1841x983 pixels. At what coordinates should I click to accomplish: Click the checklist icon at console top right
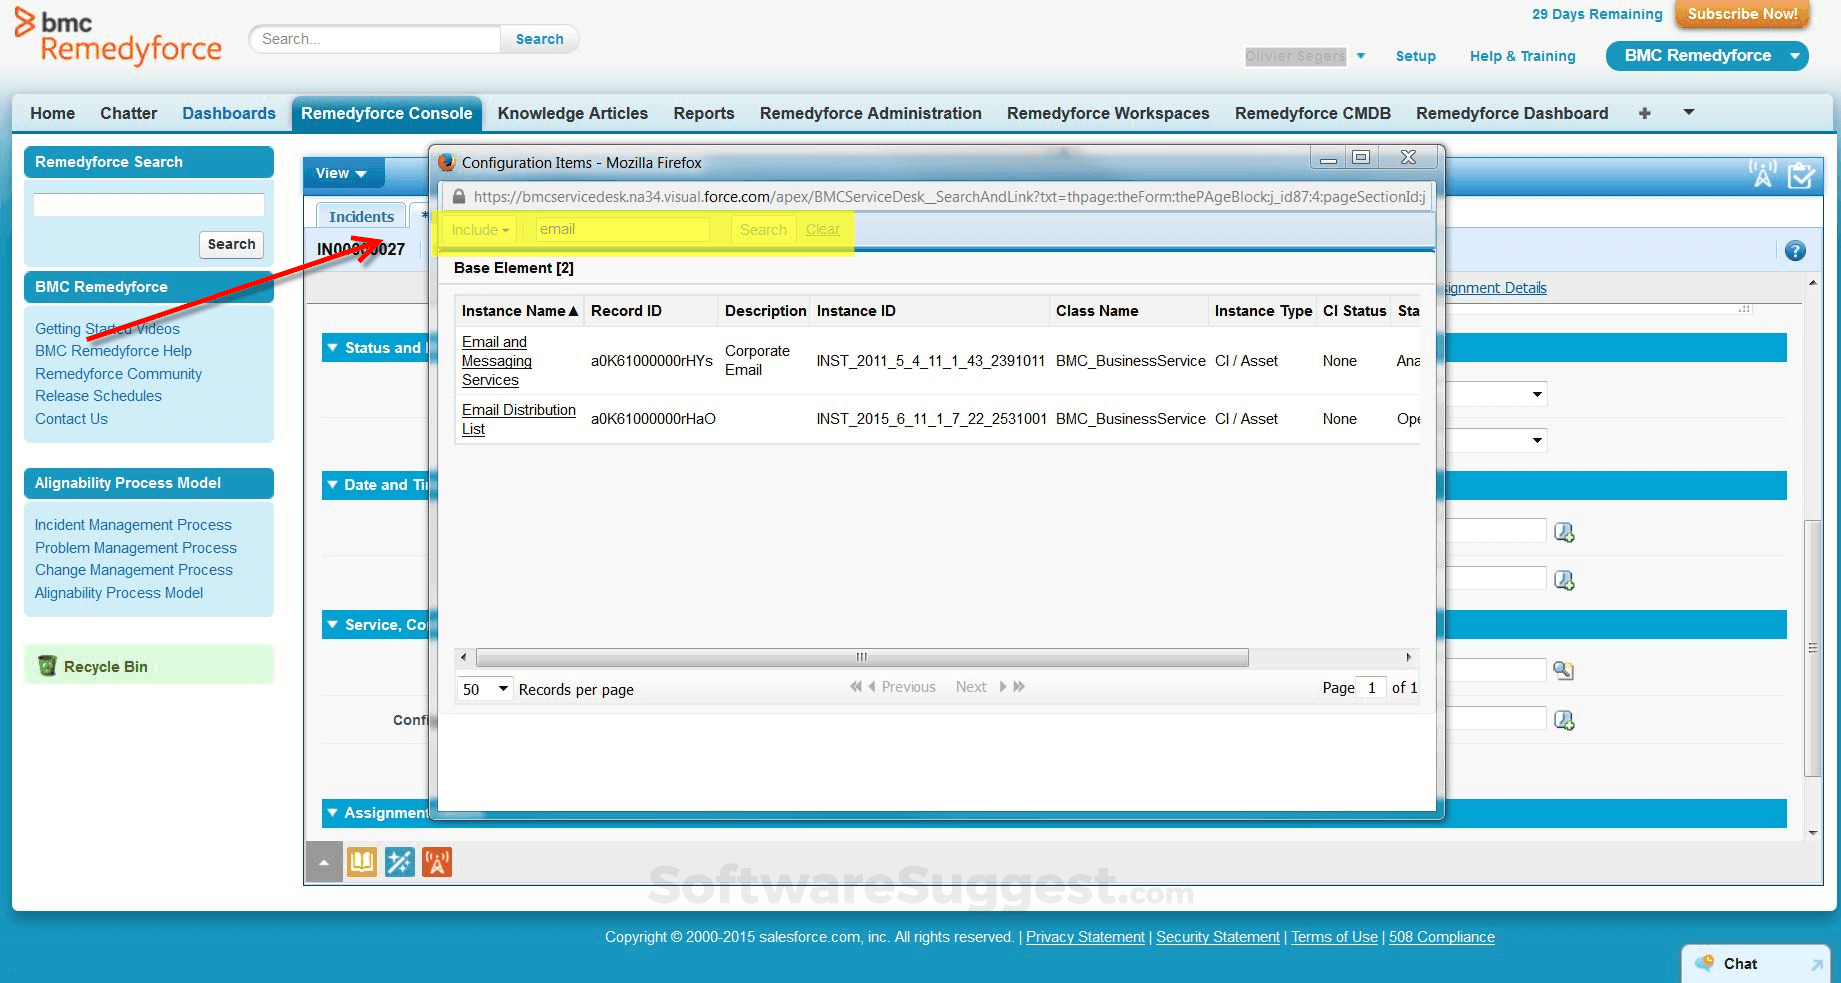point(1801,175)
